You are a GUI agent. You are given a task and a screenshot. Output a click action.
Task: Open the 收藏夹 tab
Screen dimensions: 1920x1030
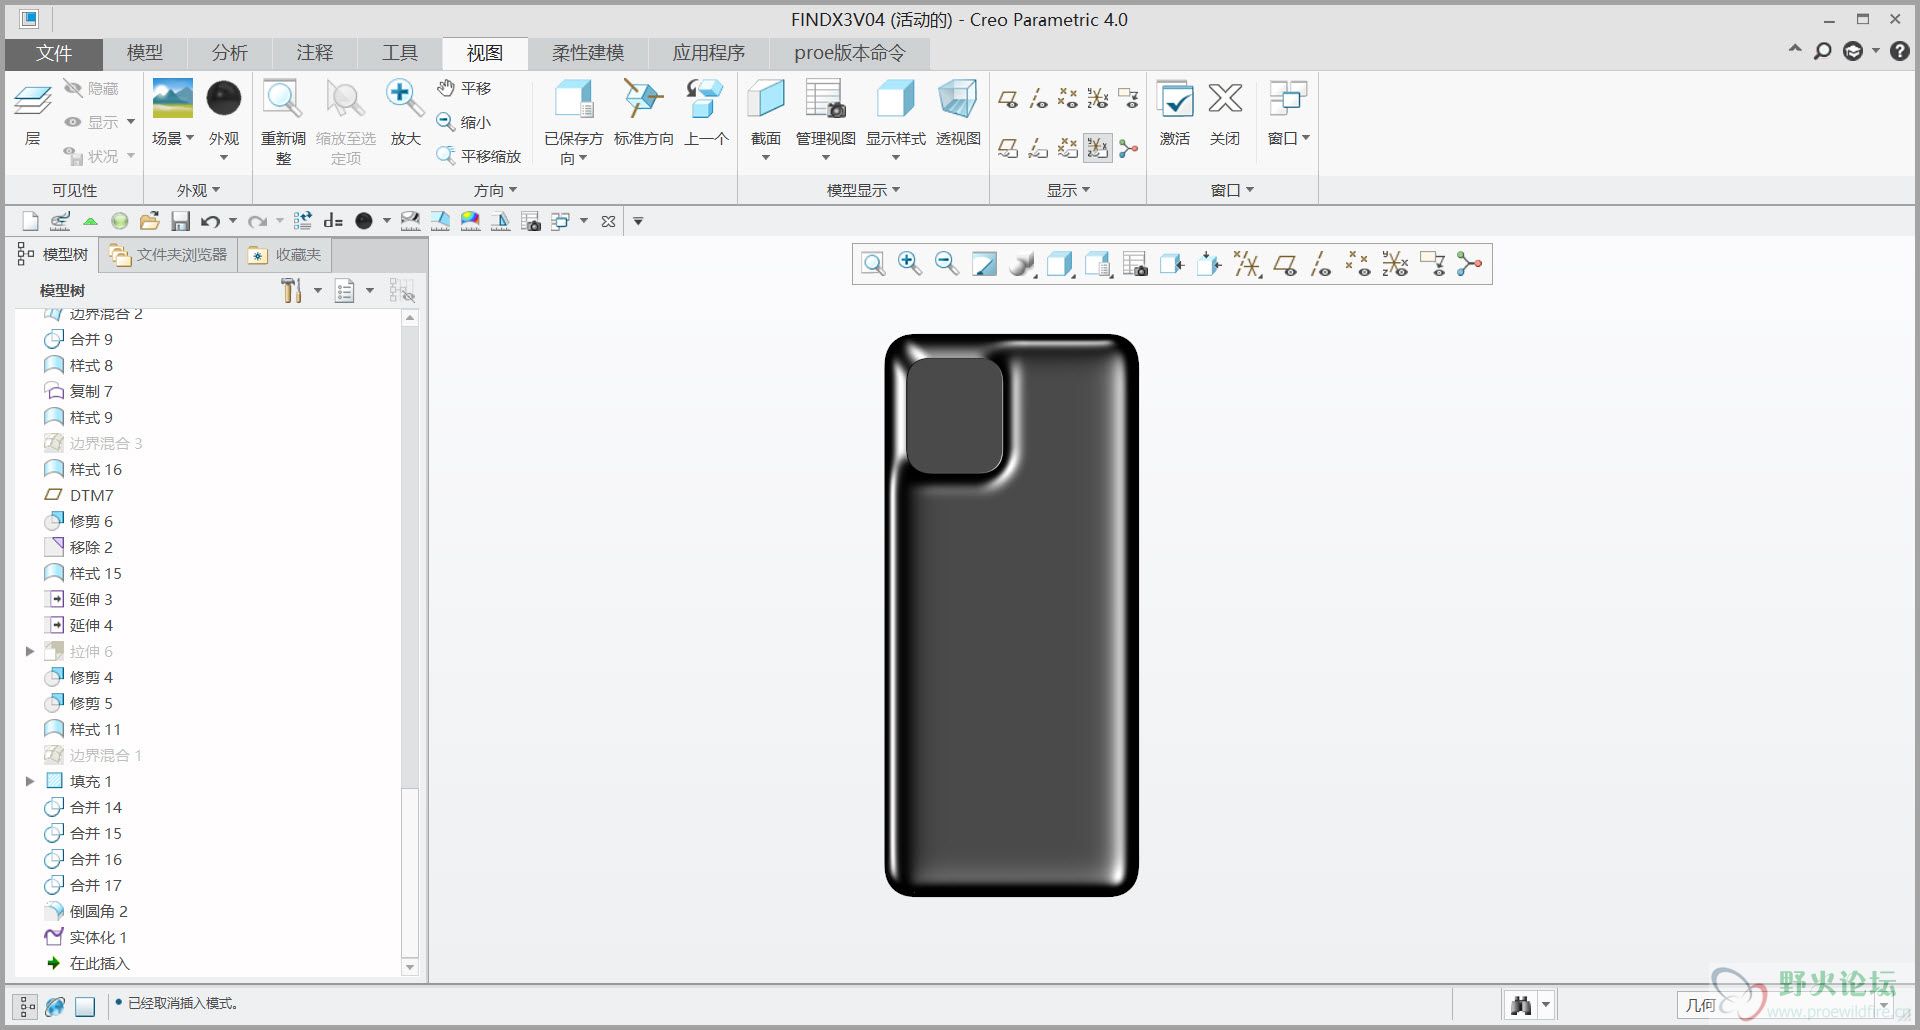(x=285, y=255)
